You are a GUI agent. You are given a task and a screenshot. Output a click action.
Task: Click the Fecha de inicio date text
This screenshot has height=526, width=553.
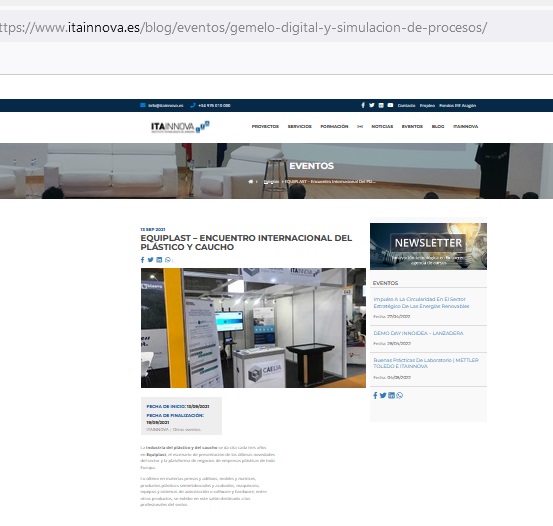[x=178, y=406]
